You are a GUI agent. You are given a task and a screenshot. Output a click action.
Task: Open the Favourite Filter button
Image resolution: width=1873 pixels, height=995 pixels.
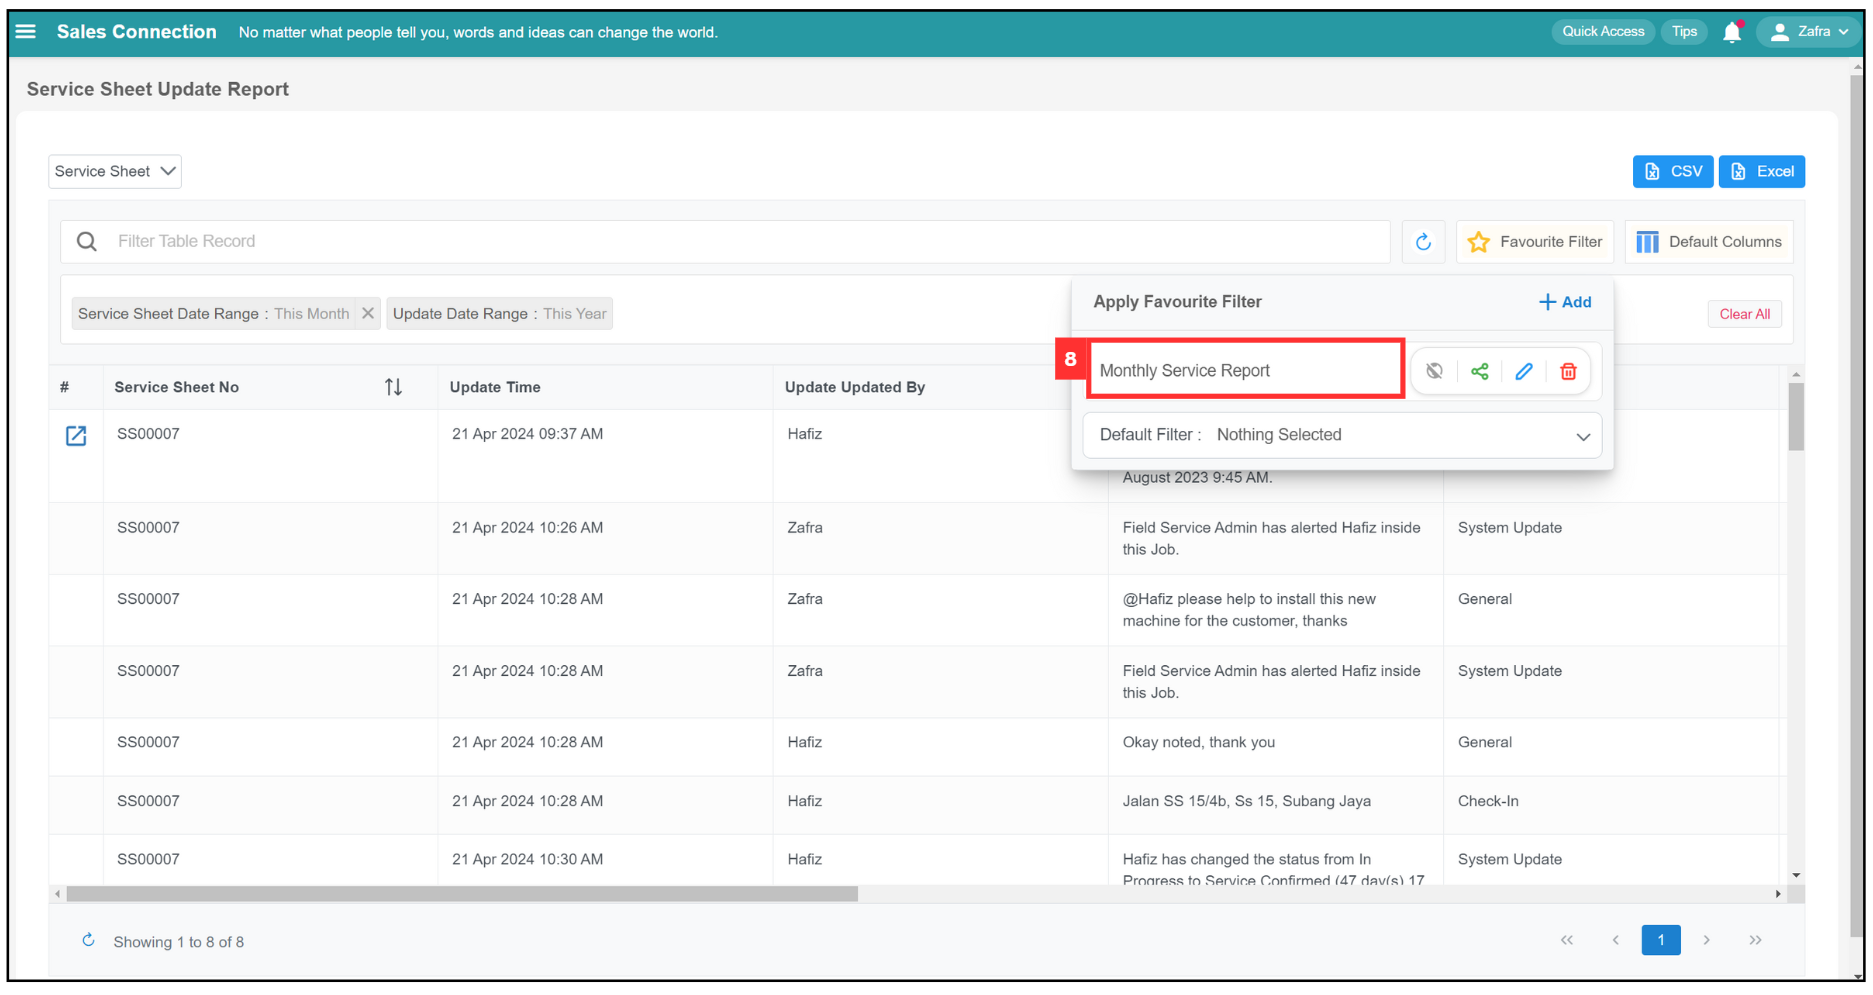(1534, 241)
